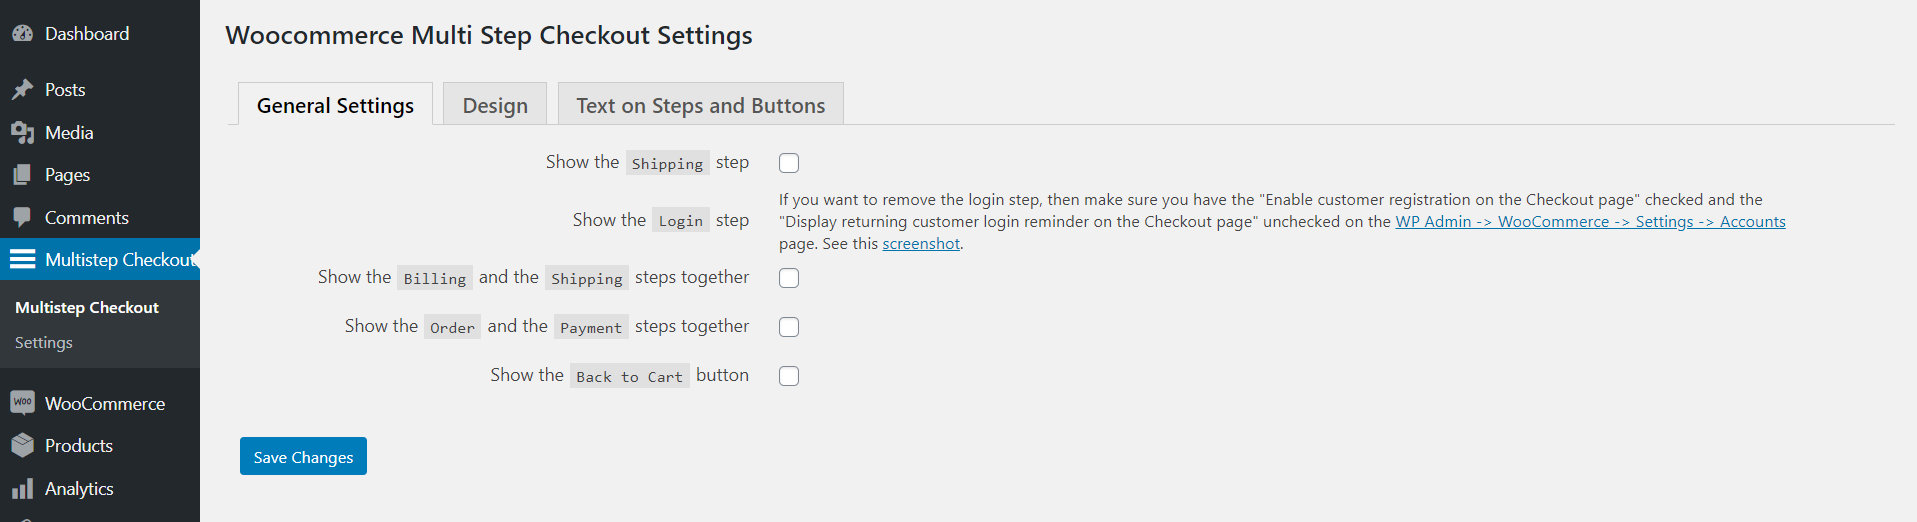Click the Comments speech bubble icon
1917x522 pixels.
(x=22, y=218)
